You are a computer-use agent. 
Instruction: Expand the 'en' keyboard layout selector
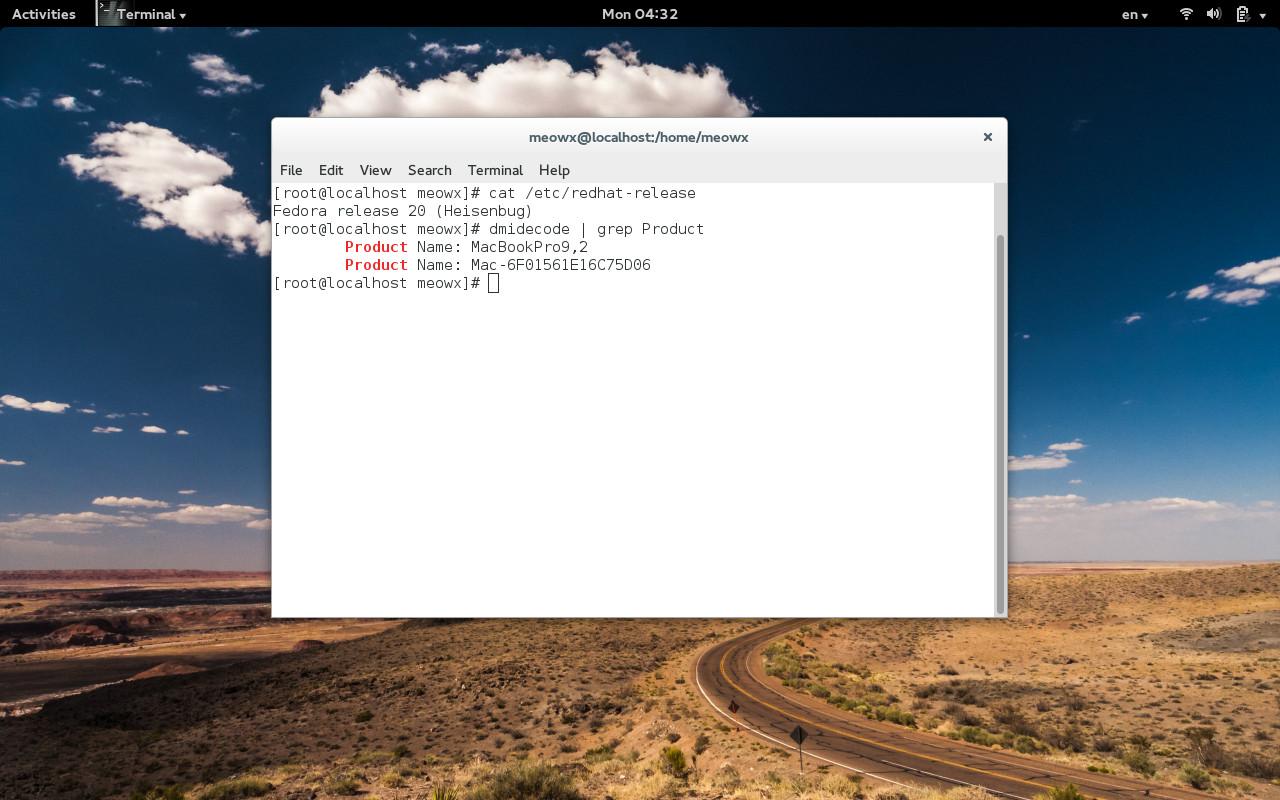(1135, 14)
